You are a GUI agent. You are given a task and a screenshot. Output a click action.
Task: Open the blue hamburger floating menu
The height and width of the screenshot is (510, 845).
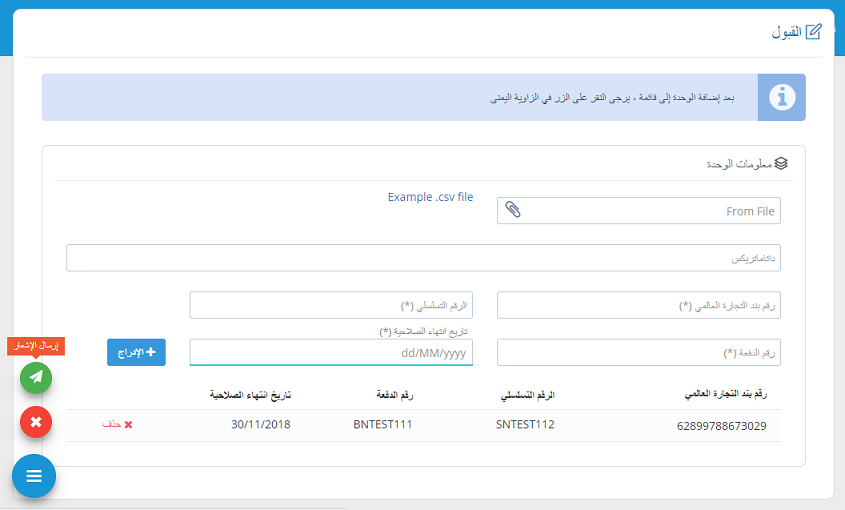point(34,476)
